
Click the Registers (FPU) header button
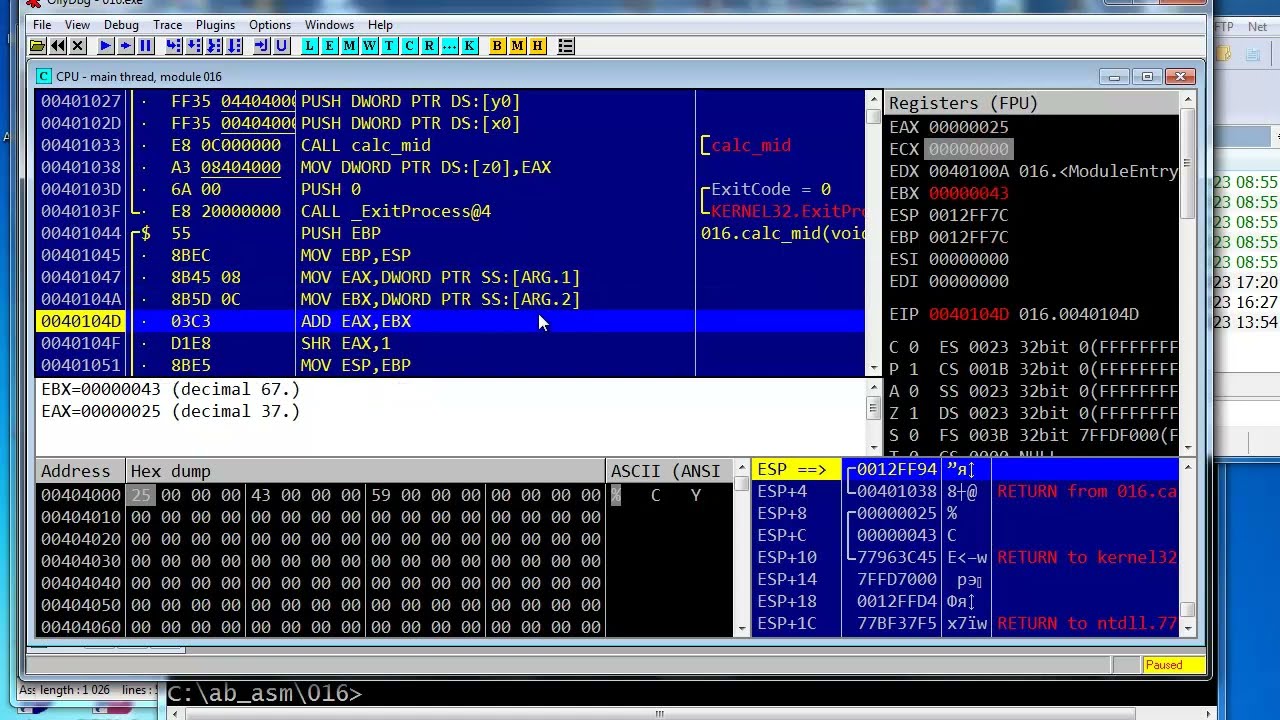click(x=1032, y=103)
